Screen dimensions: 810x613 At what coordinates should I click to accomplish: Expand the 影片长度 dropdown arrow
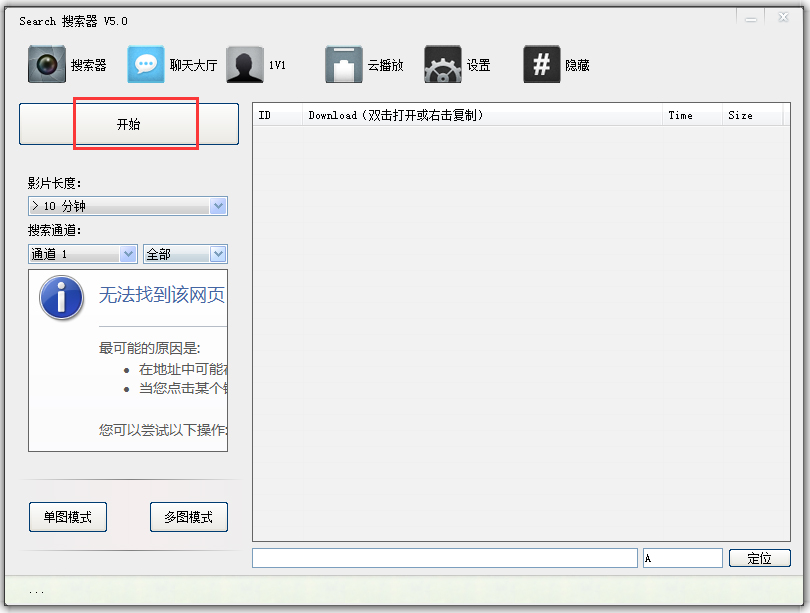(x=219, y=206)
